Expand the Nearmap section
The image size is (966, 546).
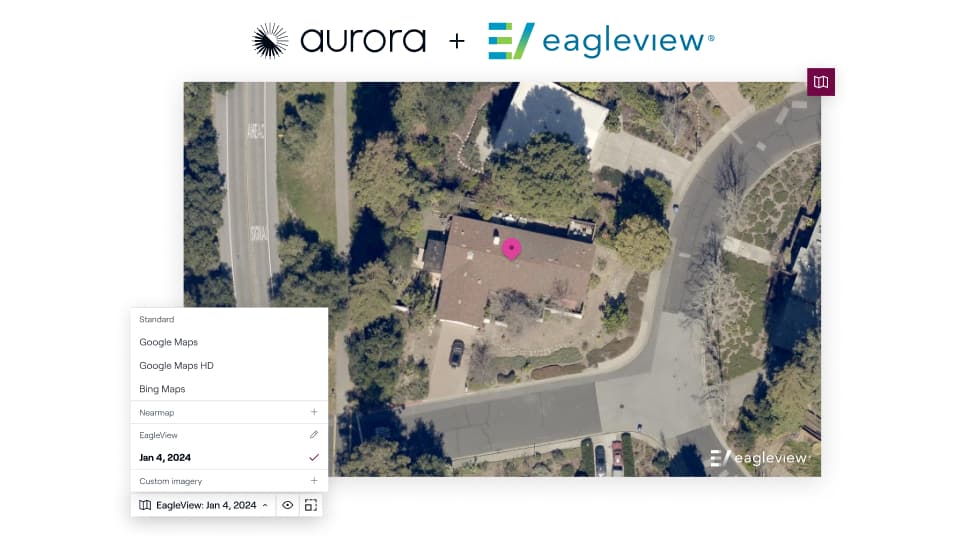(x=229, y=412)
